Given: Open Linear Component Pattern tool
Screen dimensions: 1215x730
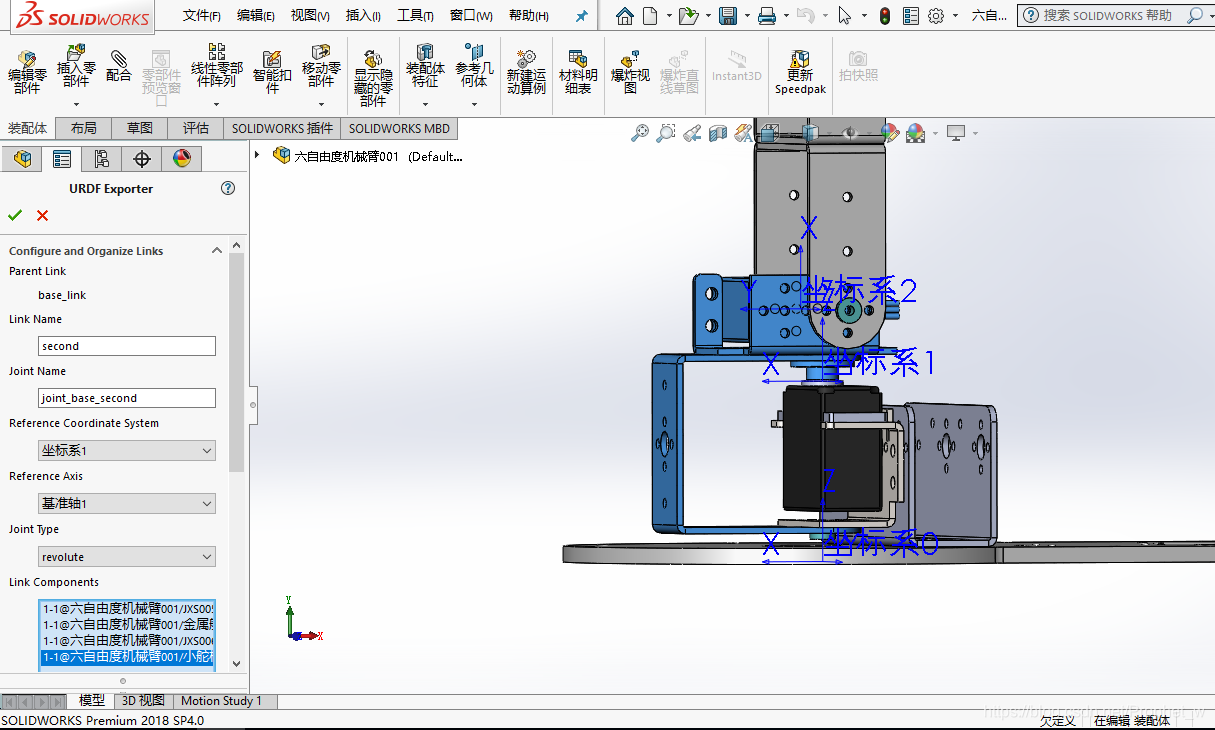Looking at the screenshot, I should pyautogui.click(x=216, y=66).
